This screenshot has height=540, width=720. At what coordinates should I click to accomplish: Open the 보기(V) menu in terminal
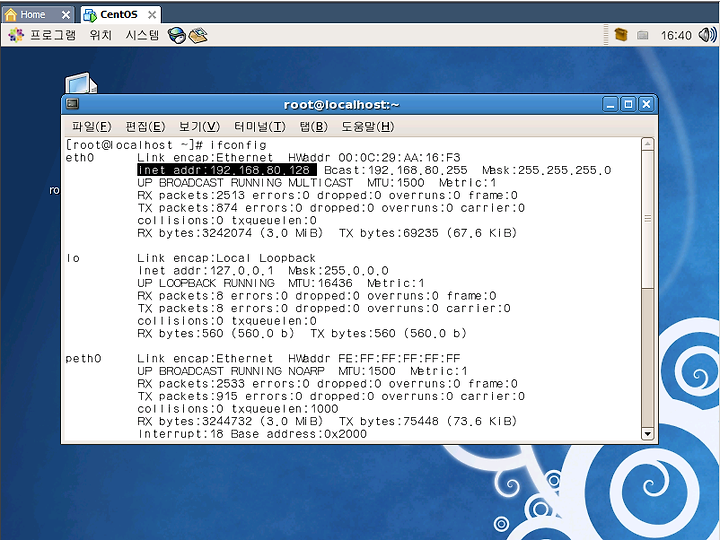199,127
